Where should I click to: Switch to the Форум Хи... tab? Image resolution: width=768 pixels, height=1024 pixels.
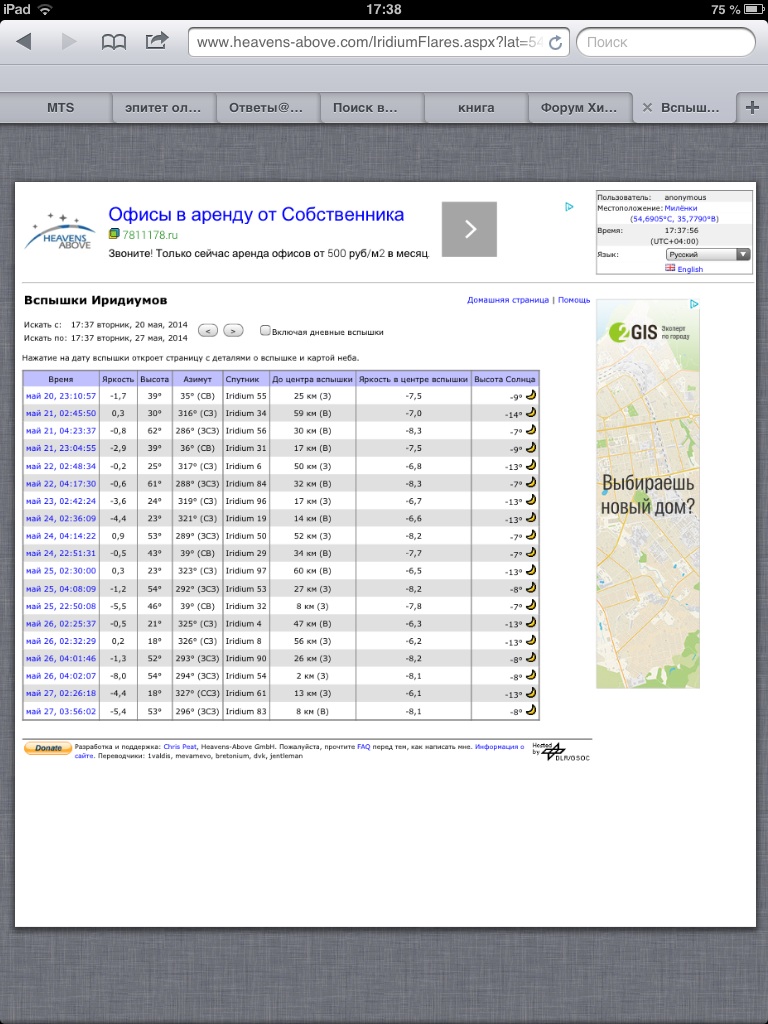578,107
